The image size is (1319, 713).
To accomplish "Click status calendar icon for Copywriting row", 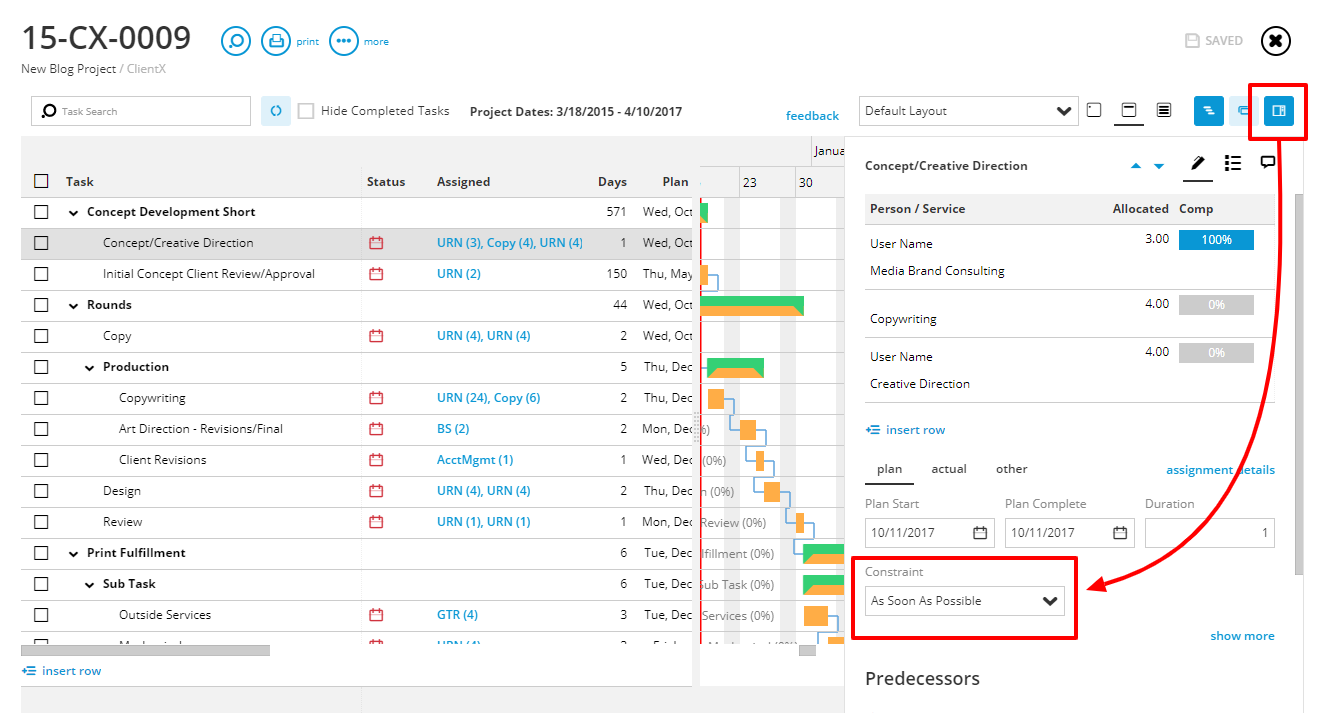I will [x=376, y=398].
